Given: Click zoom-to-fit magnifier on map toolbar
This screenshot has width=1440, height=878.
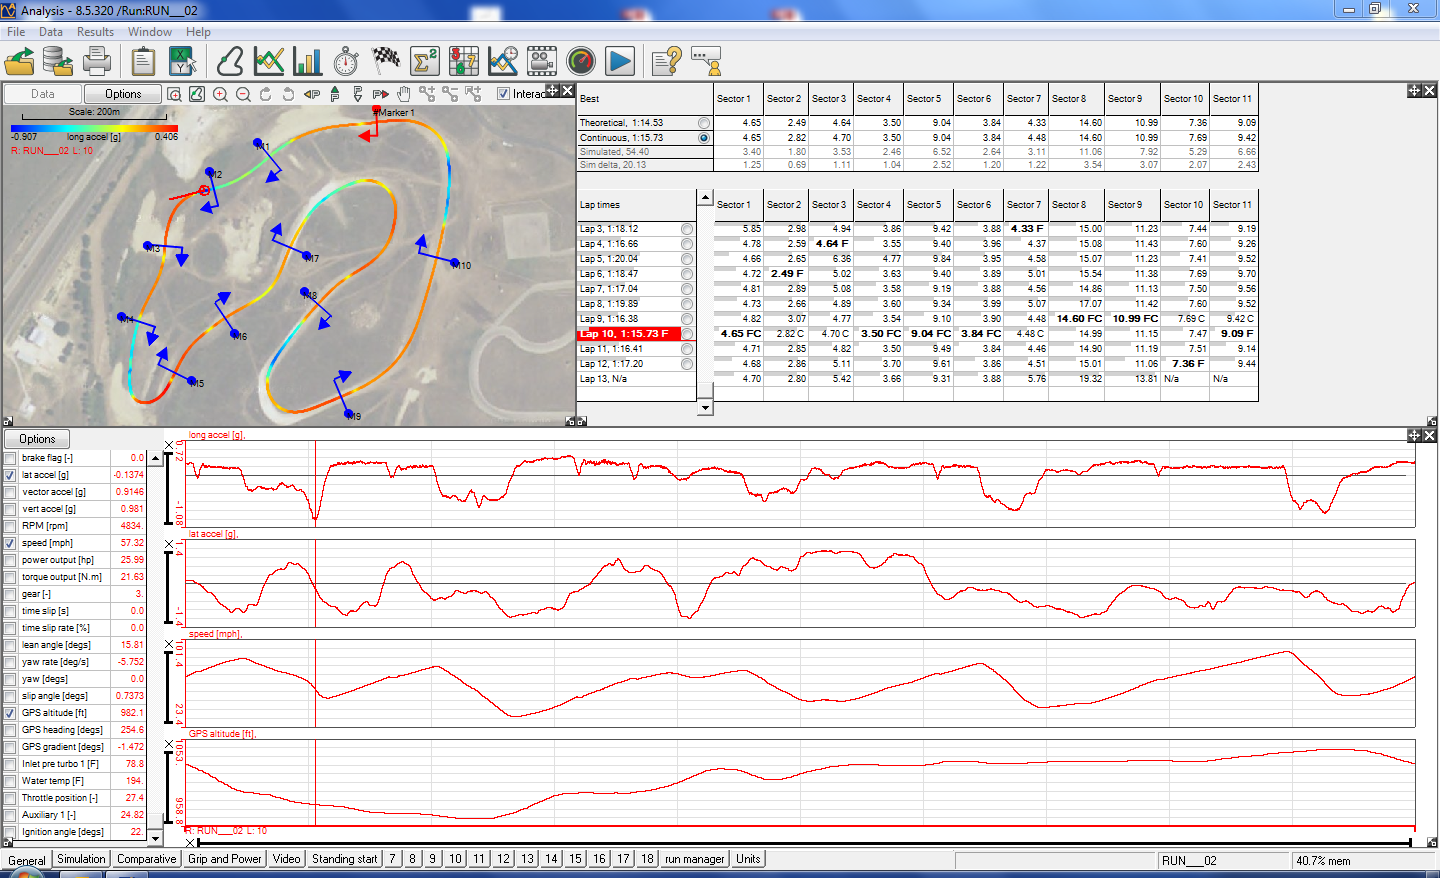Looking at the screenshot, I should tap(174, 94).
